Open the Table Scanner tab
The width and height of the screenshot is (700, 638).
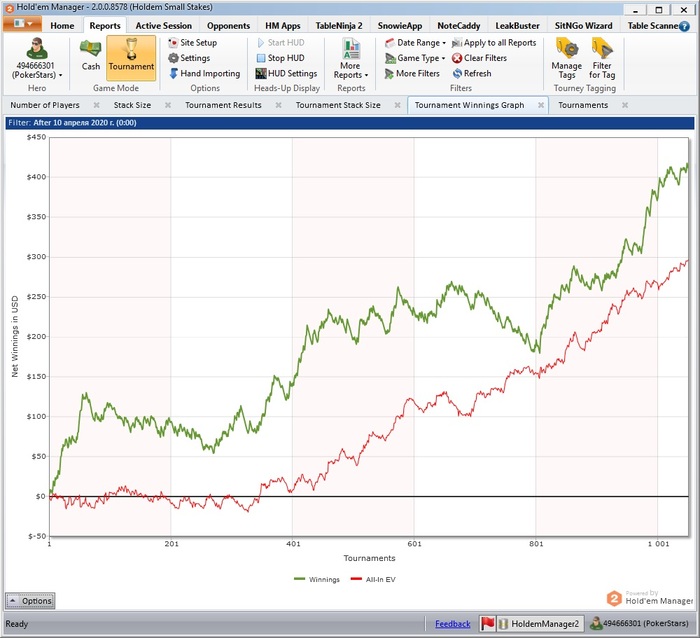[653, 26]
